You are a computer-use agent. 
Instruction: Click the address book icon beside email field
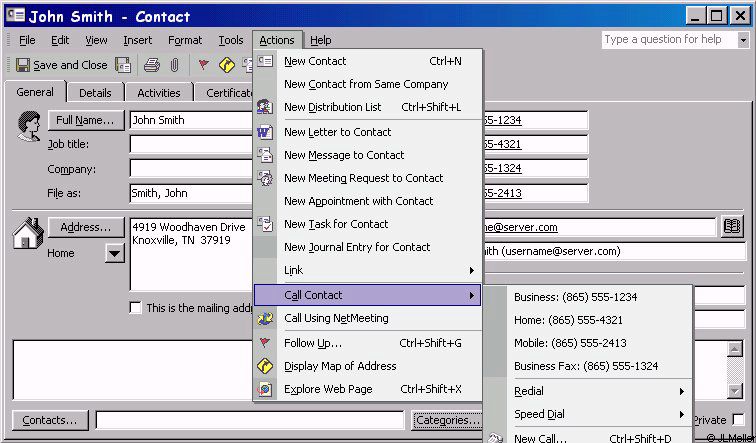[732, 227]
